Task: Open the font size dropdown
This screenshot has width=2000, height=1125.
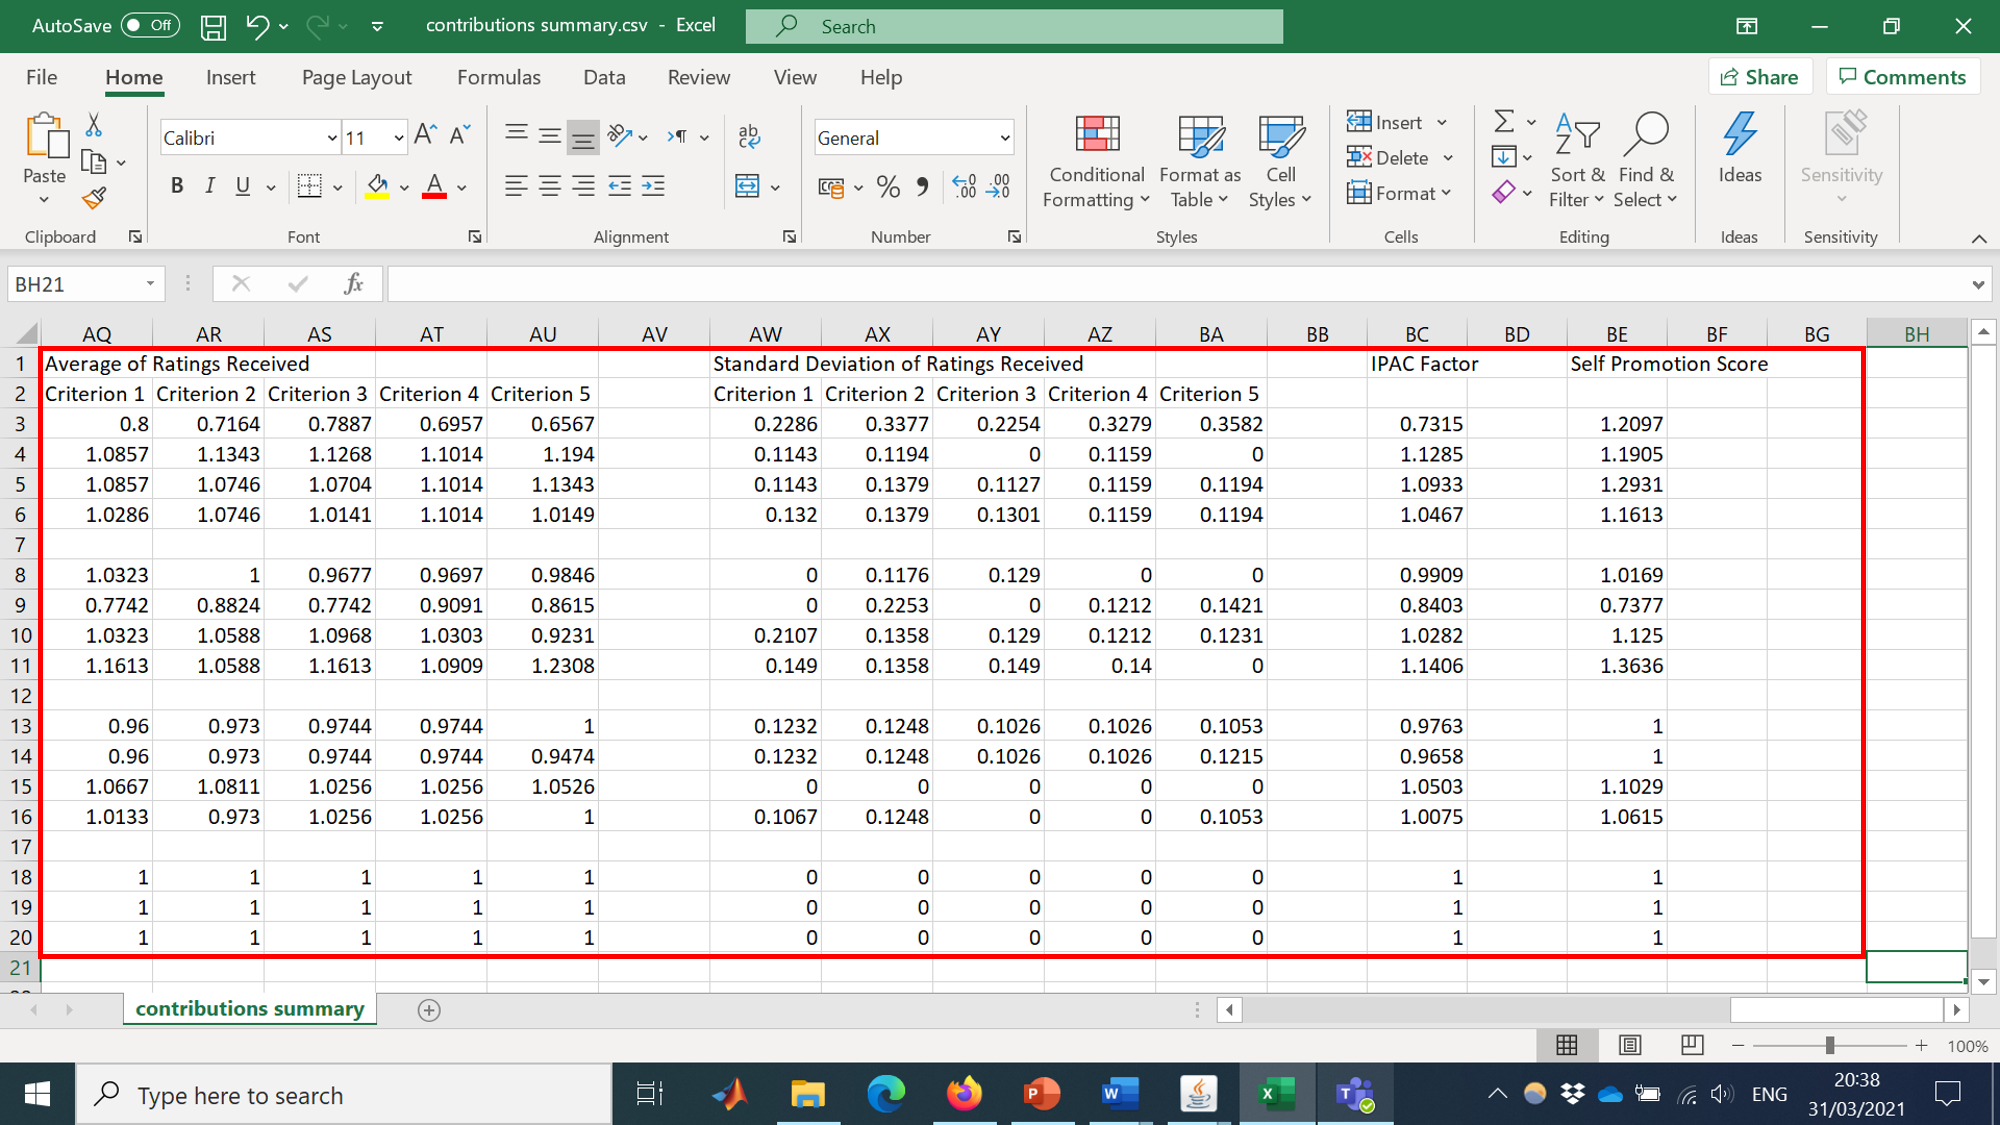Action: (x=398, y=138)
